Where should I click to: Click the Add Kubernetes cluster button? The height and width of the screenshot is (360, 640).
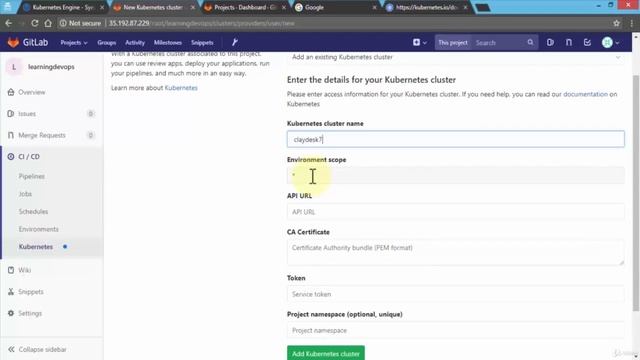click(x=326, y=353)
